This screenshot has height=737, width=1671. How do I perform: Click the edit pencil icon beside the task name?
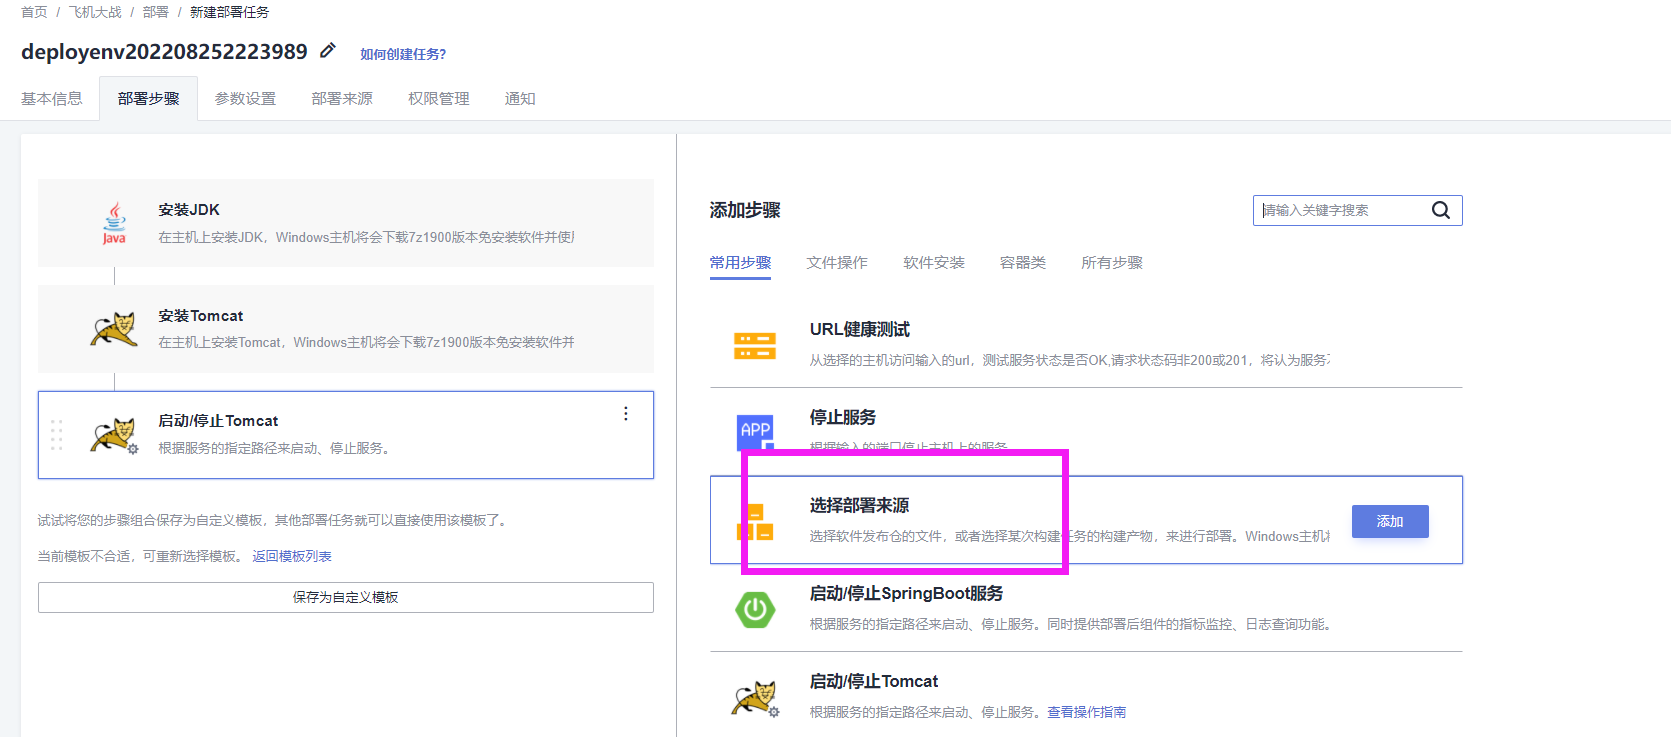pyautogui.click(x=328, y=51)
